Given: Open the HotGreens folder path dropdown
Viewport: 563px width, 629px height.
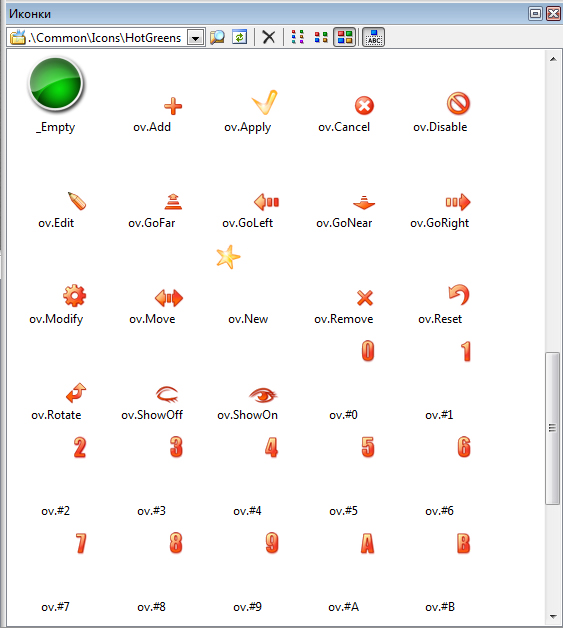Looking at the screenshot, I should pos(195,38).
